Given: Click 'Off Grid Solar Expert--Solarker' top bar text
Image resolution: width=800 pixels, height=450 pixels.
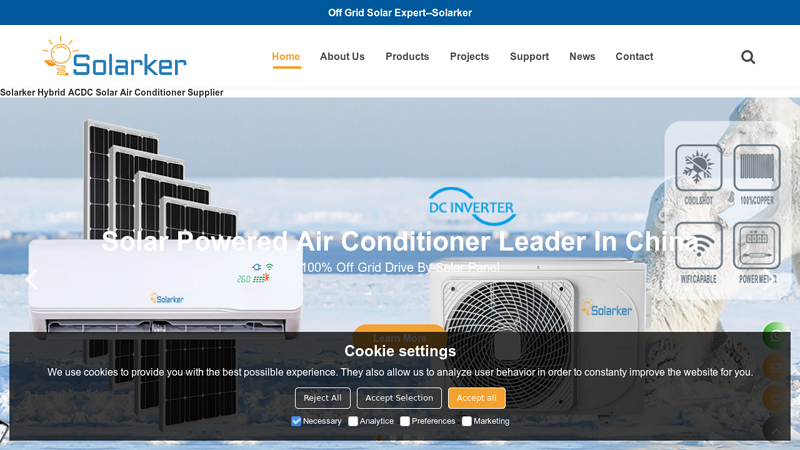Looking at the screenshot, I should [x=400, y=13].
